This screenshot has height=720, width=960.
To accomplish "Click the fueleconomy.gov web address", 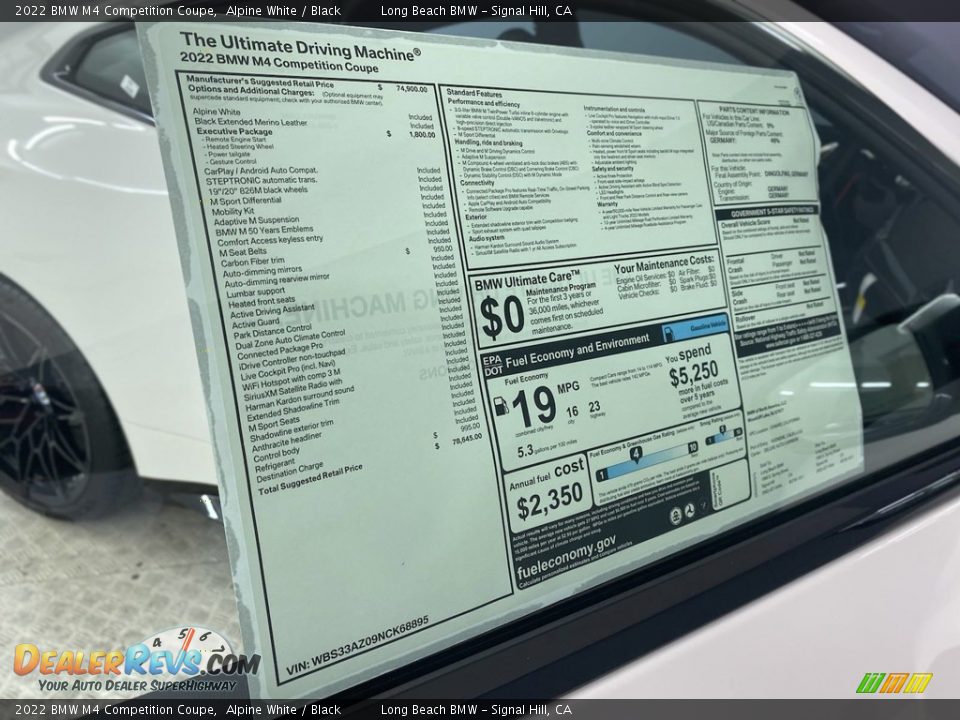I will tap(566, 556).
